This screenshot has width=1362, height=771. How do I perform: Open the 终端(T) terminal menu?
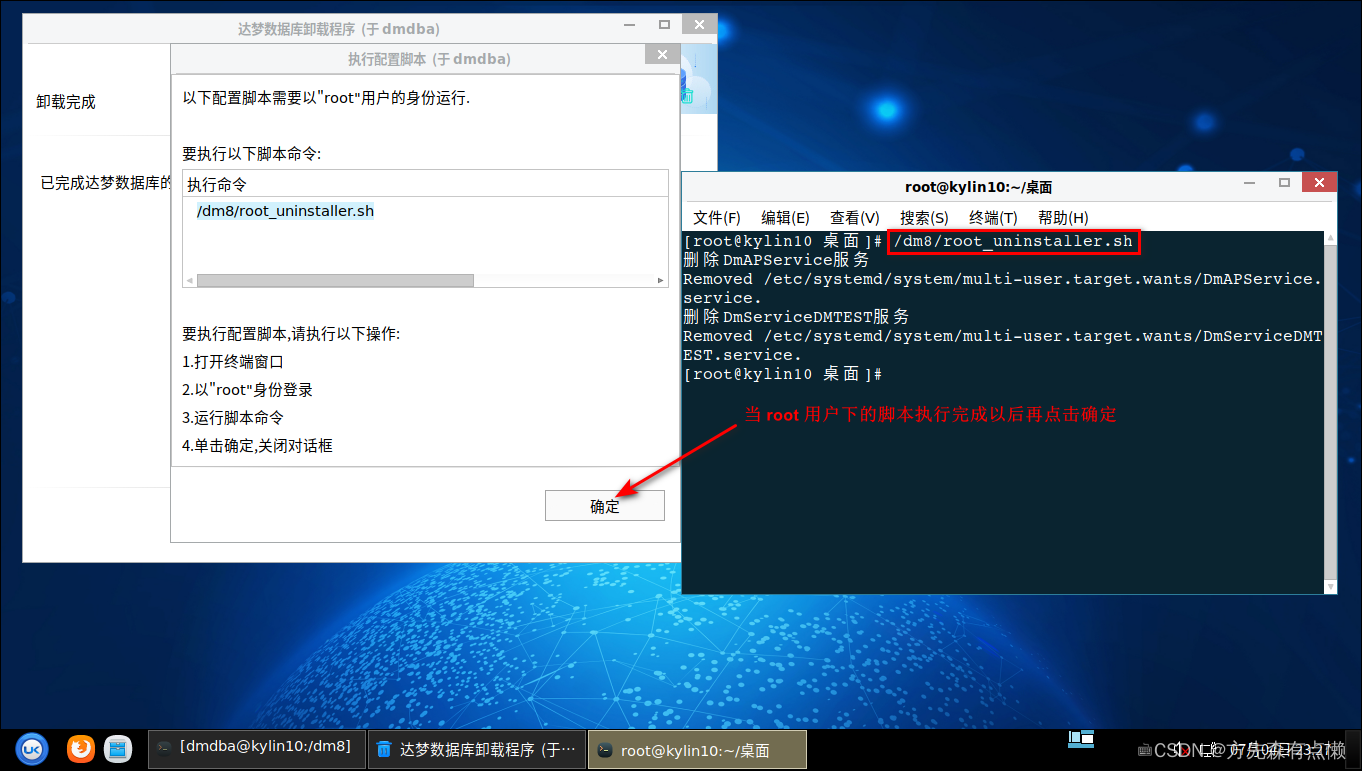click(x=993, y=217)
